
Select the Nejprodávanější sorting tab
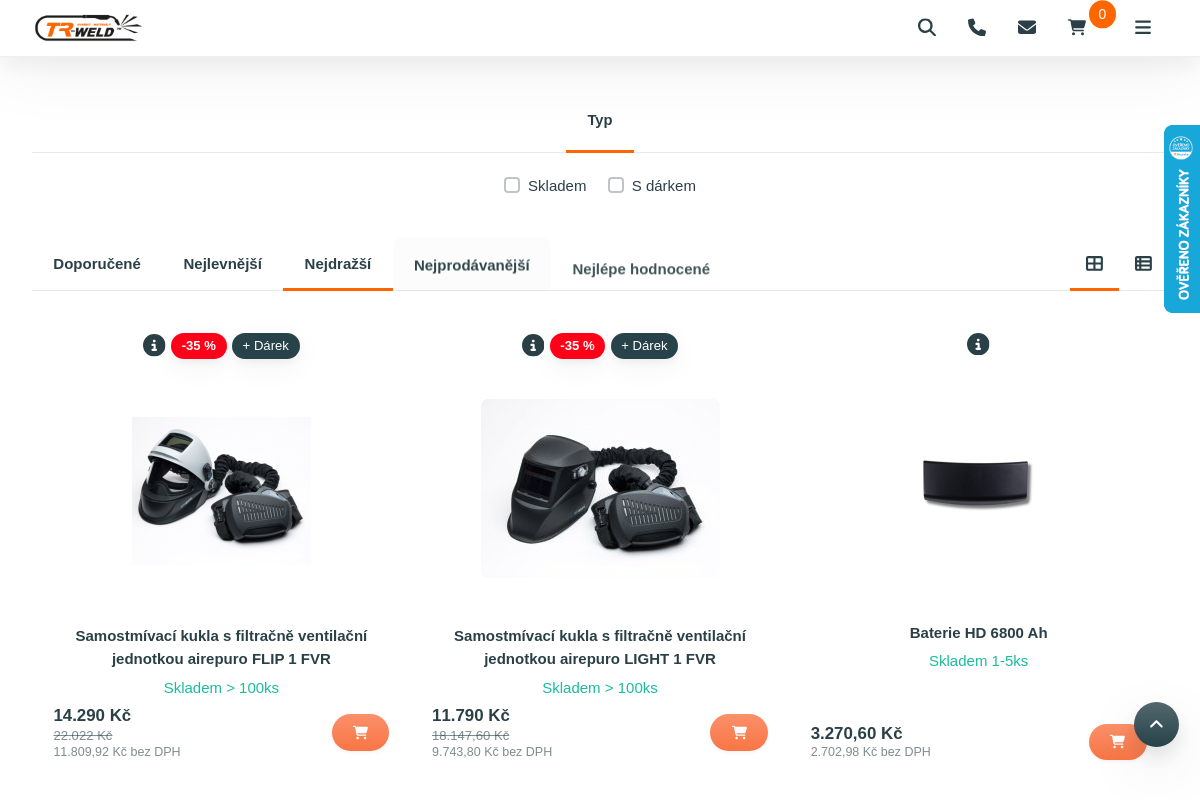pyautogui.click(x=472, y=265)
